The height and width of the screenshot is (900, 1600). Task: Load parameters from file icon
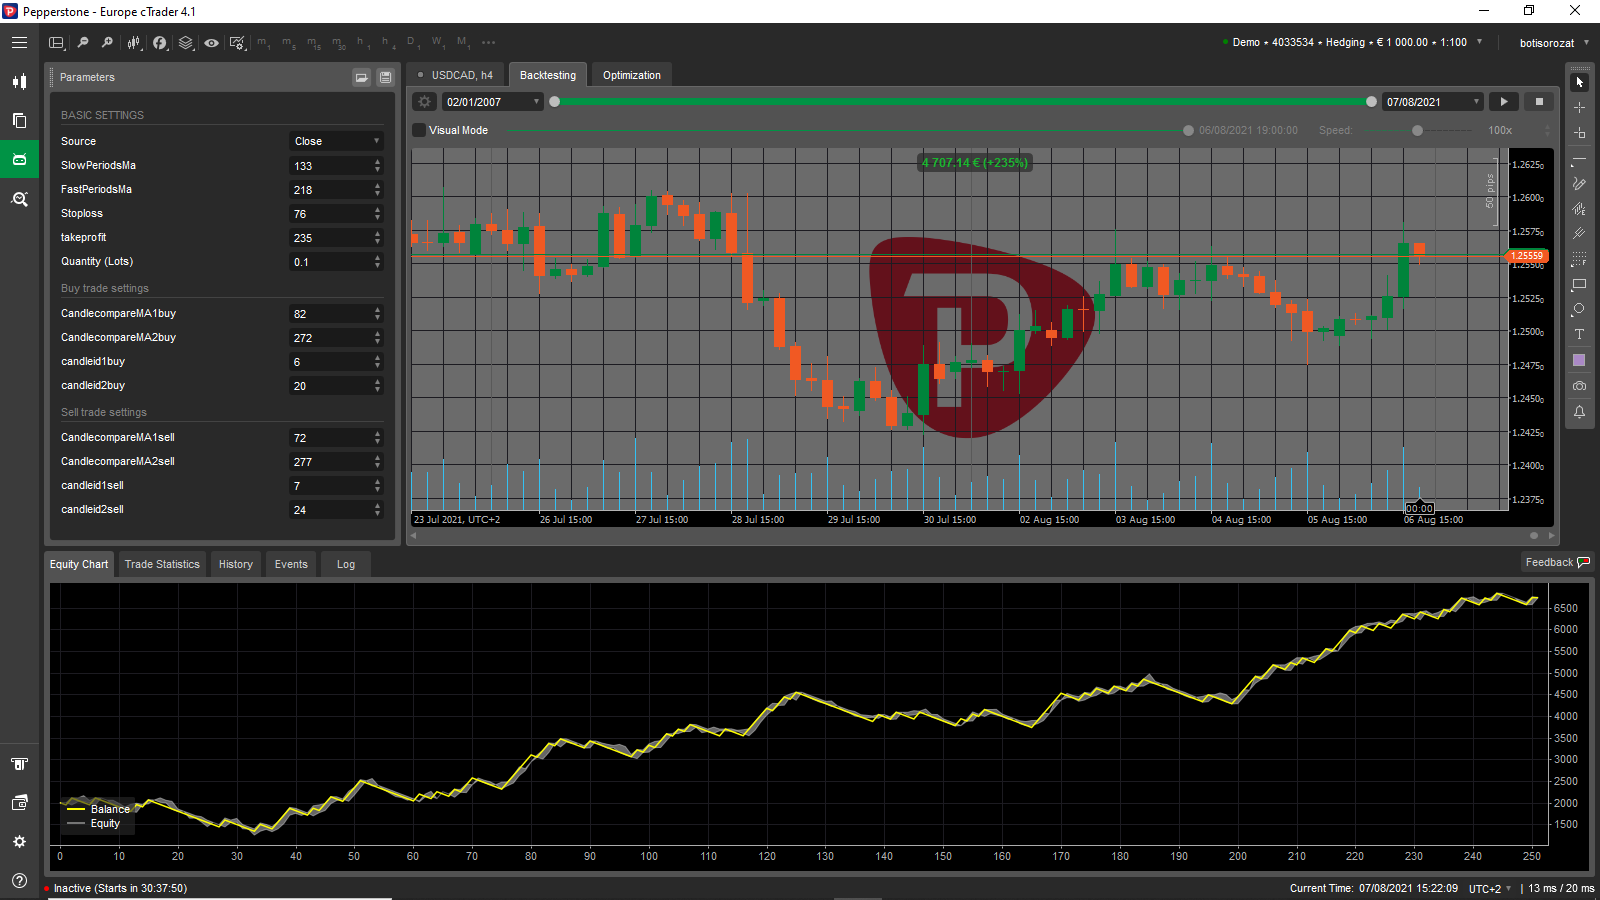[x=362, y=77]
